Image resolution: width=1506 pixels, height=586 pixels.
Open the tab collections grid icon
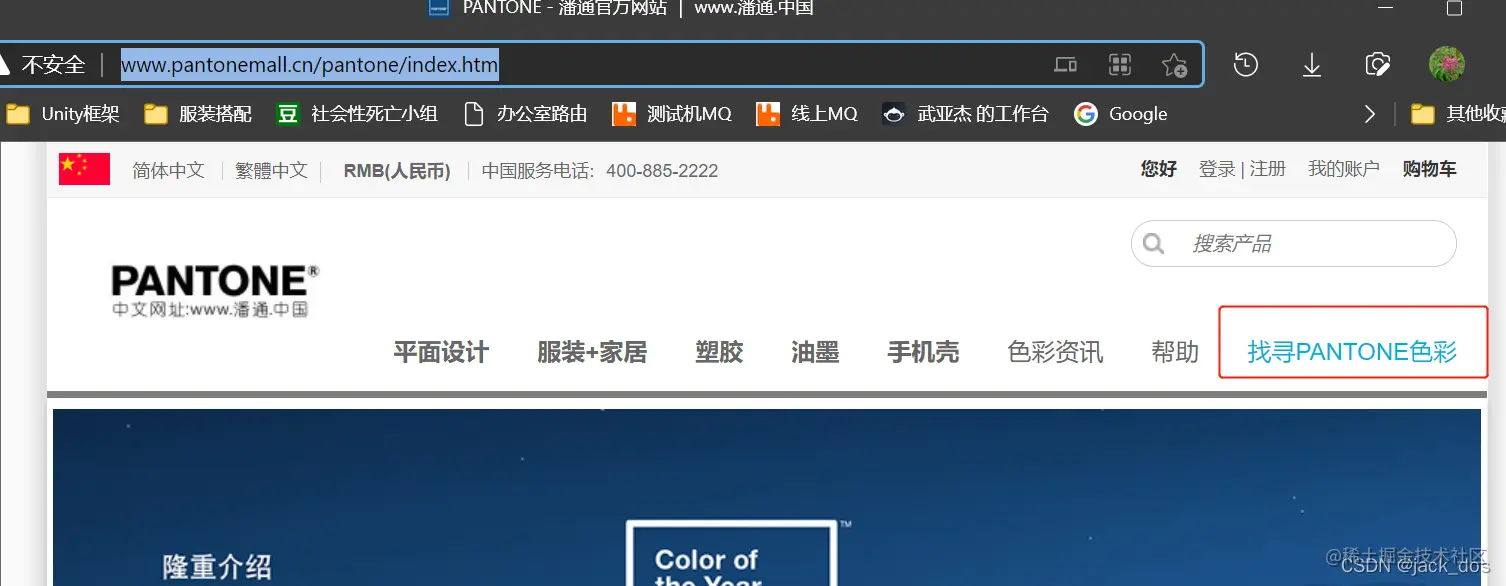1120,64
